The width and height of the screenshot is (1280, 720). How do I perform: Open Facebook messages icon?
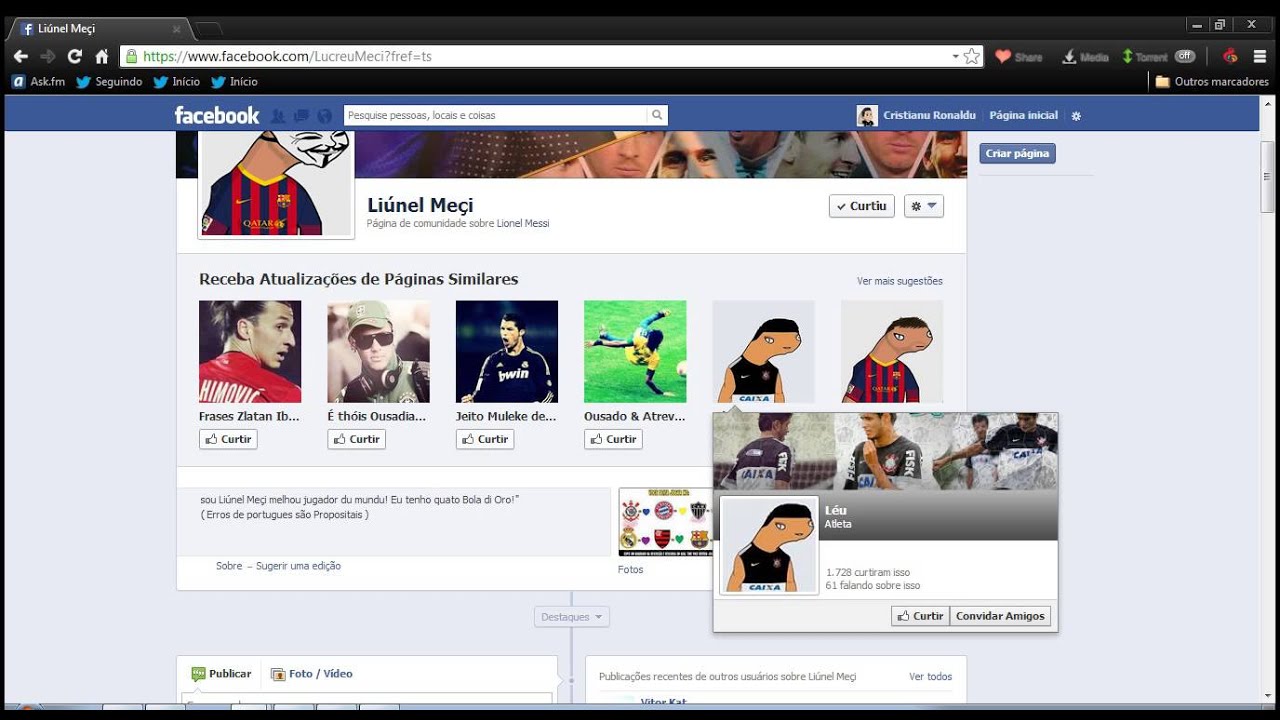(x=301, y=116)
